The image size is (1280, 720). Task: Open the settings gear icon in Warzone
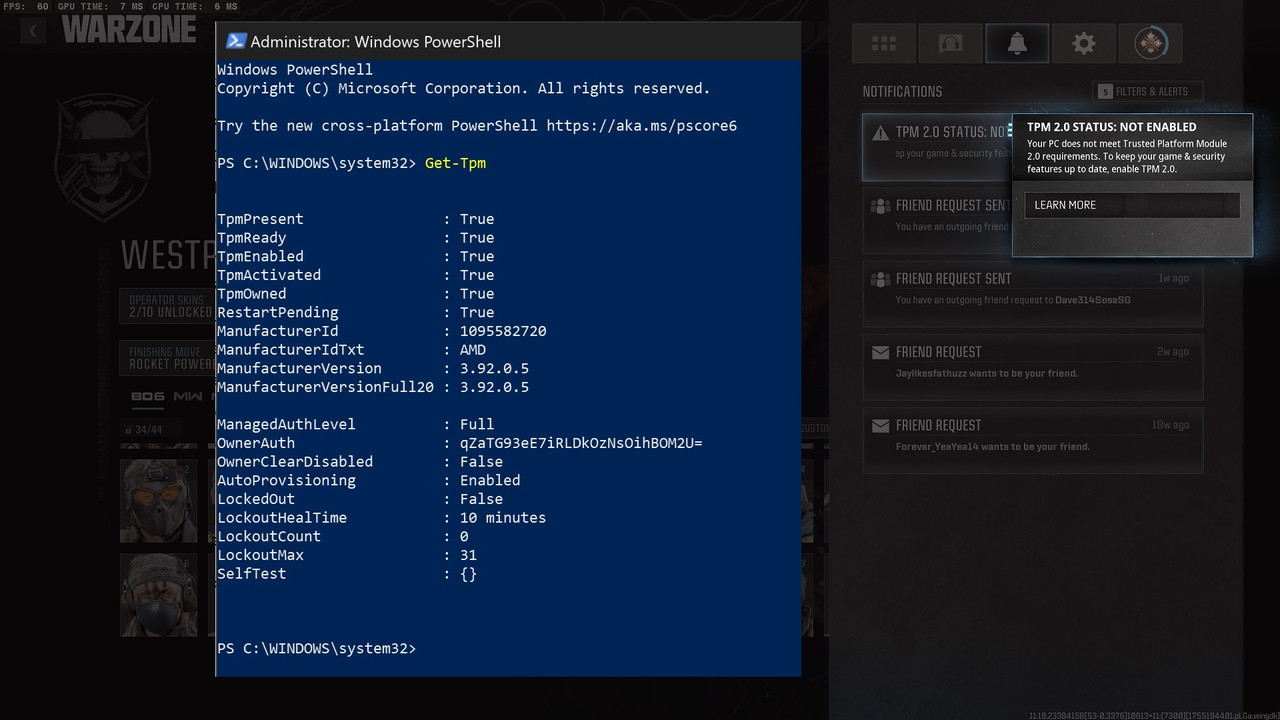click(x=1083, y=44)
